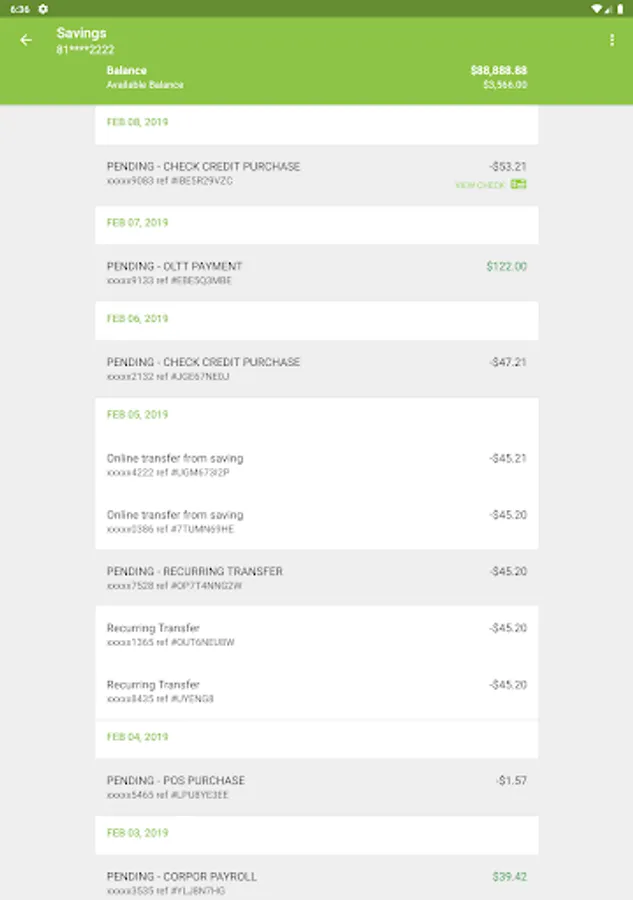Screen dimensions: 633x900
Task: Tap the Savings account title
Action: click(x=81, y=33)
